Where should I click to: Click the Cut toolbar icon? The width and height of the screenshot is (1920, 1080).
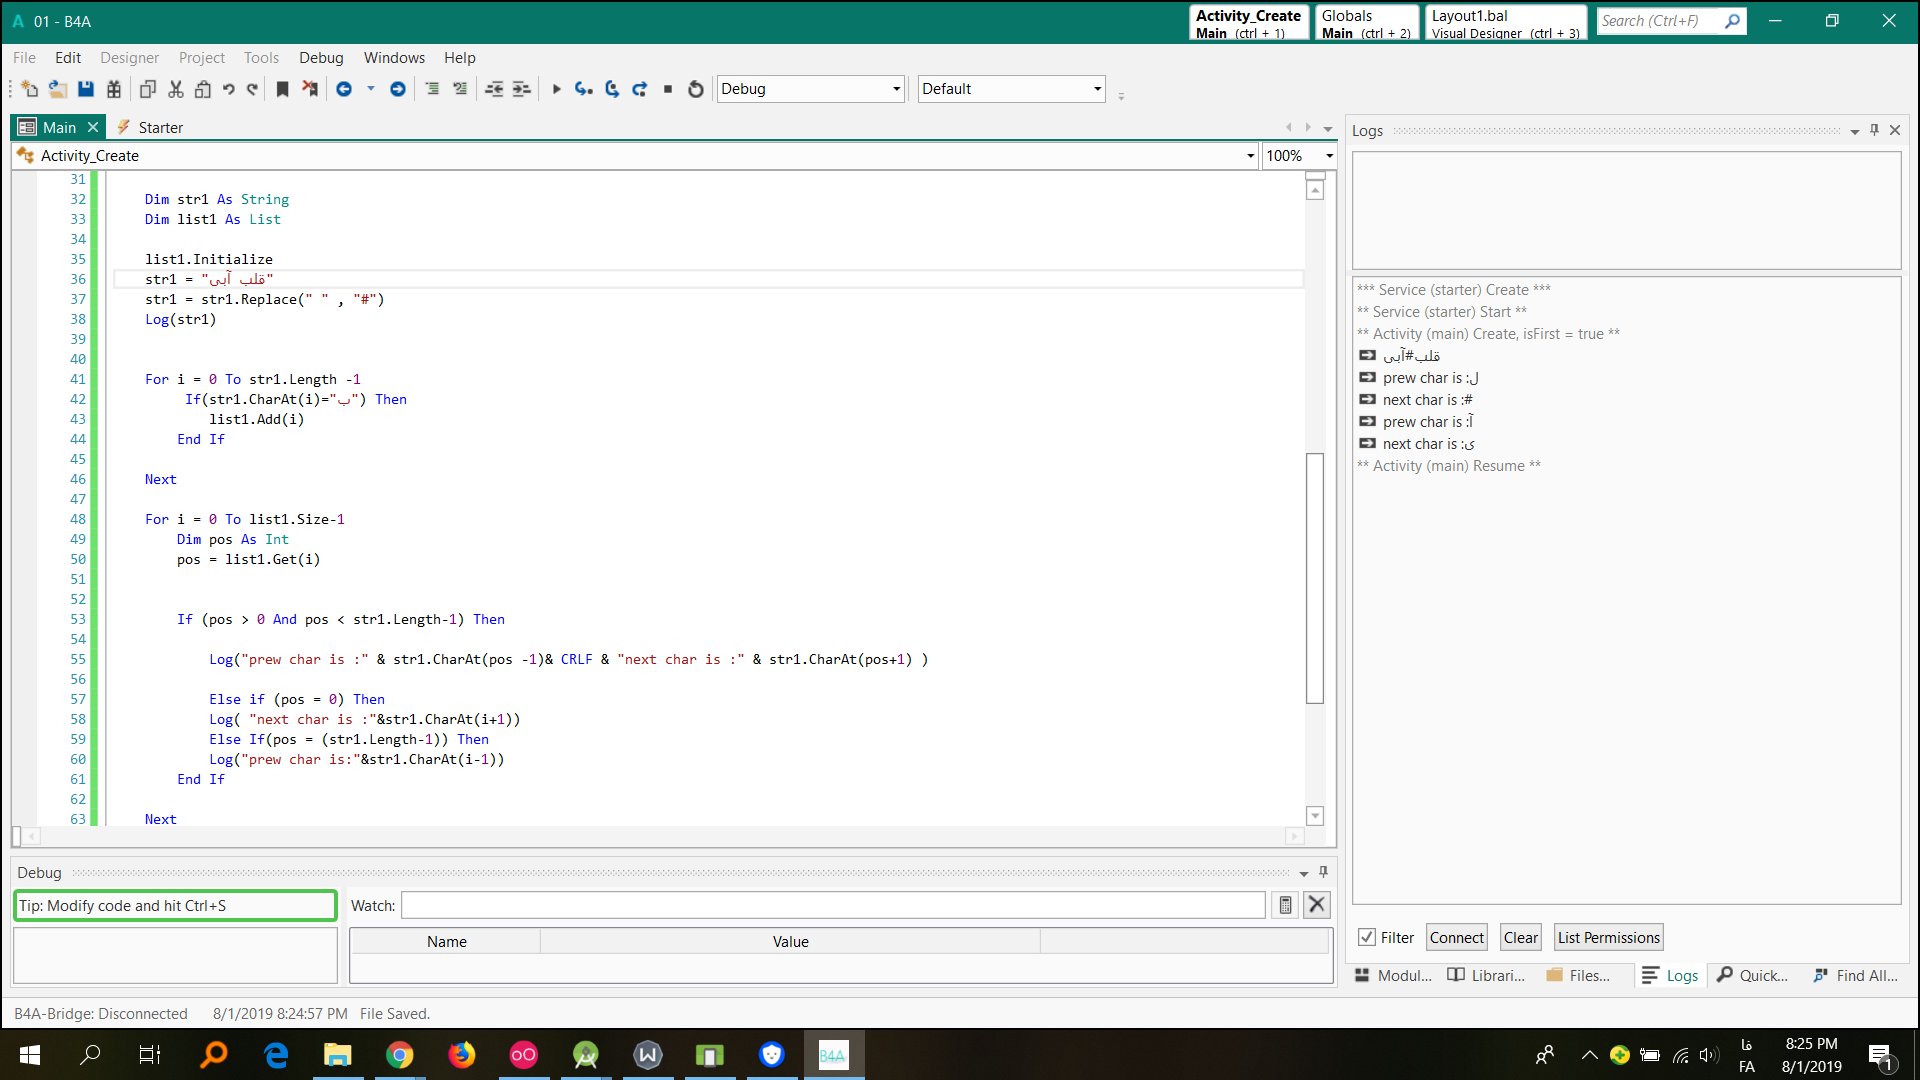click(175, 88)
